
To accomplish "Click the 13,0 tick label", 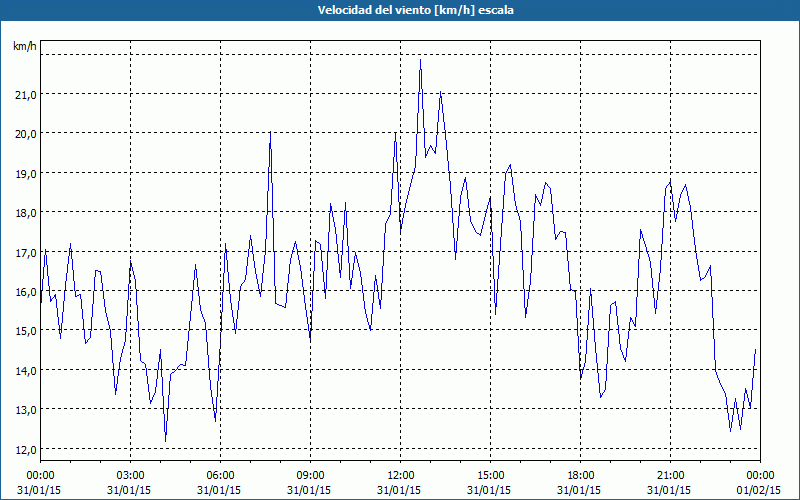I will pyautogui.click(x=25, y=410).
